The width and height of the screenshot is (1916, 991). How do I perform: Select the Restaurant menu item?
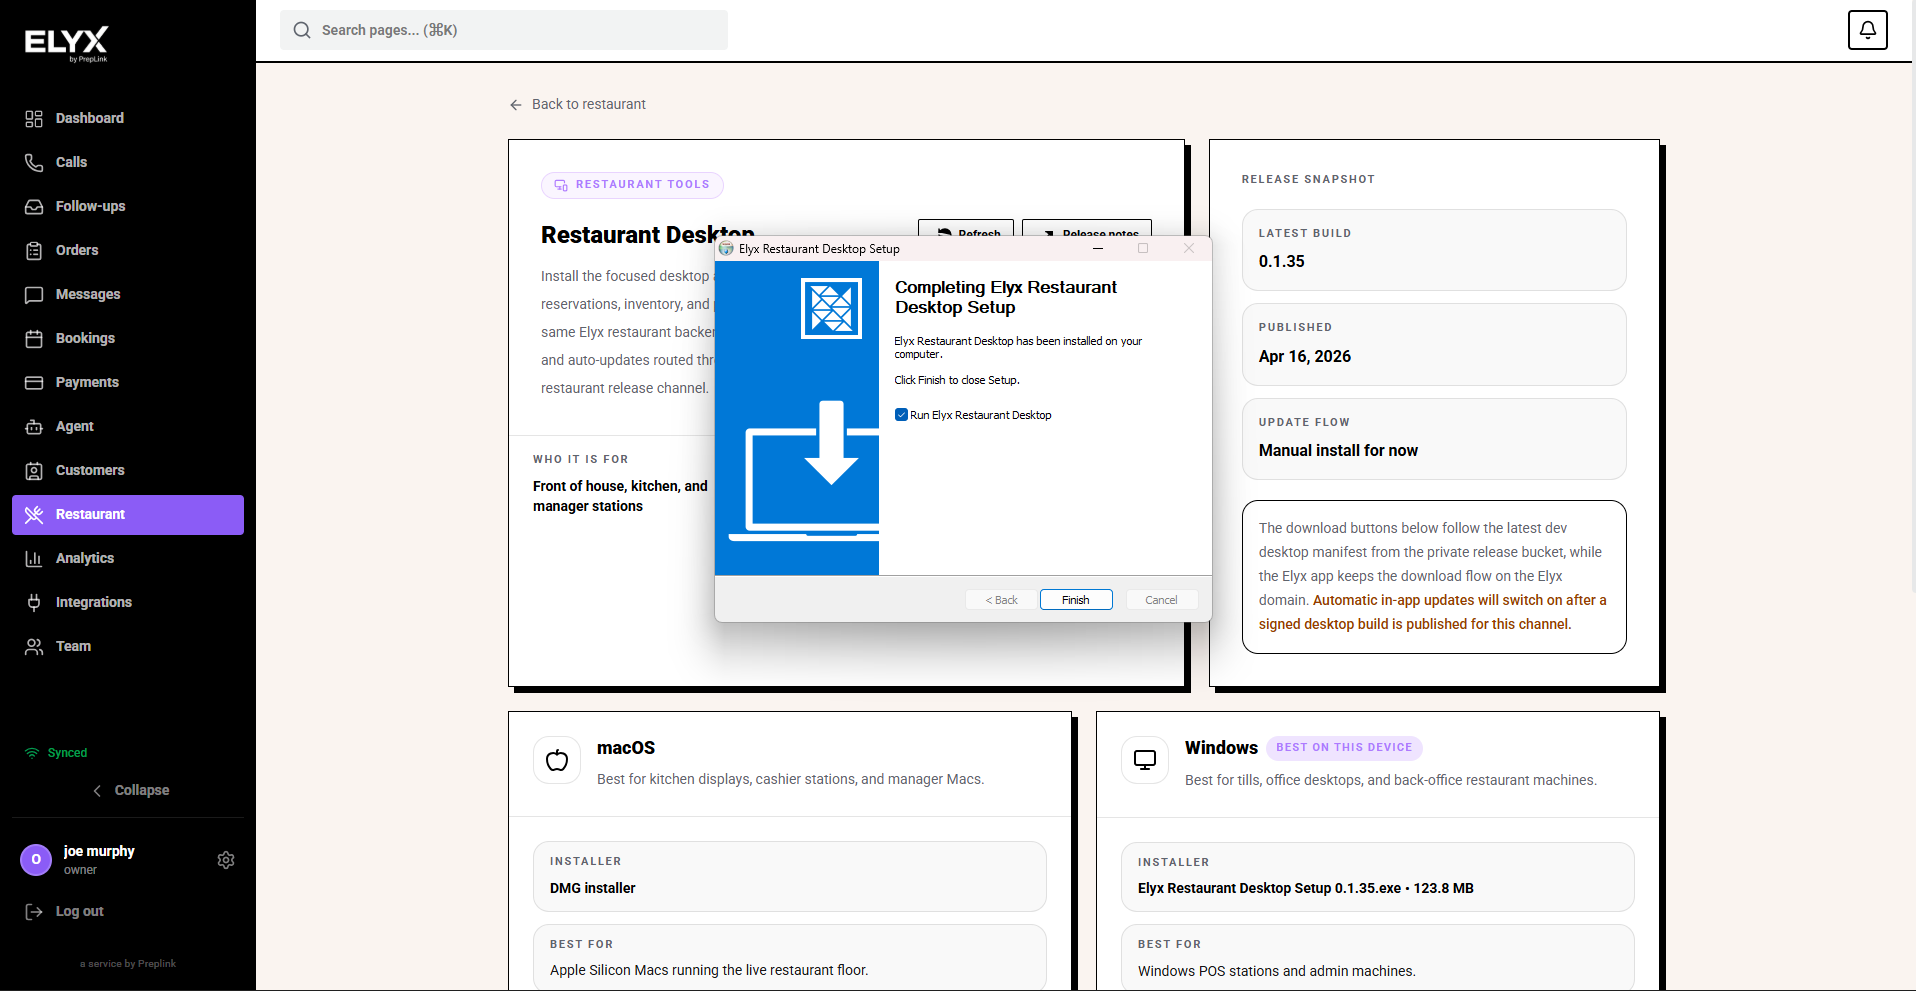tap(128, 515)
